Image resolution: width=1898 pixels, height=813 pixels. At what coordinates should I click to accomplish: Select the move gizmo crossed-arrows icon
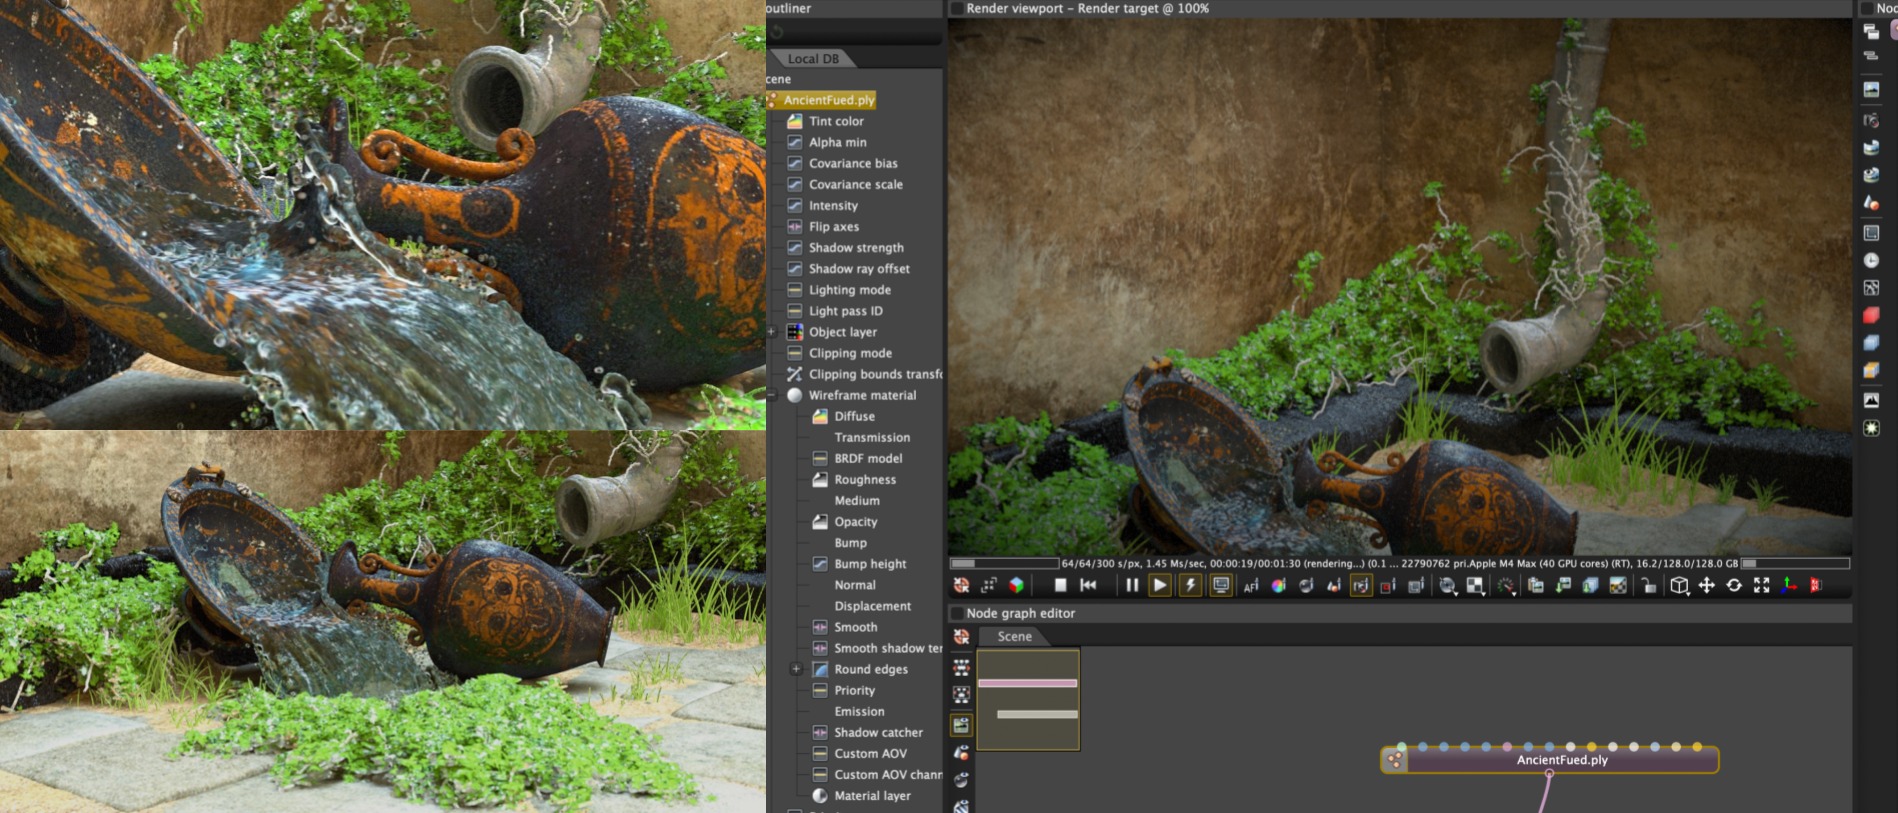tap(1707, 586)
